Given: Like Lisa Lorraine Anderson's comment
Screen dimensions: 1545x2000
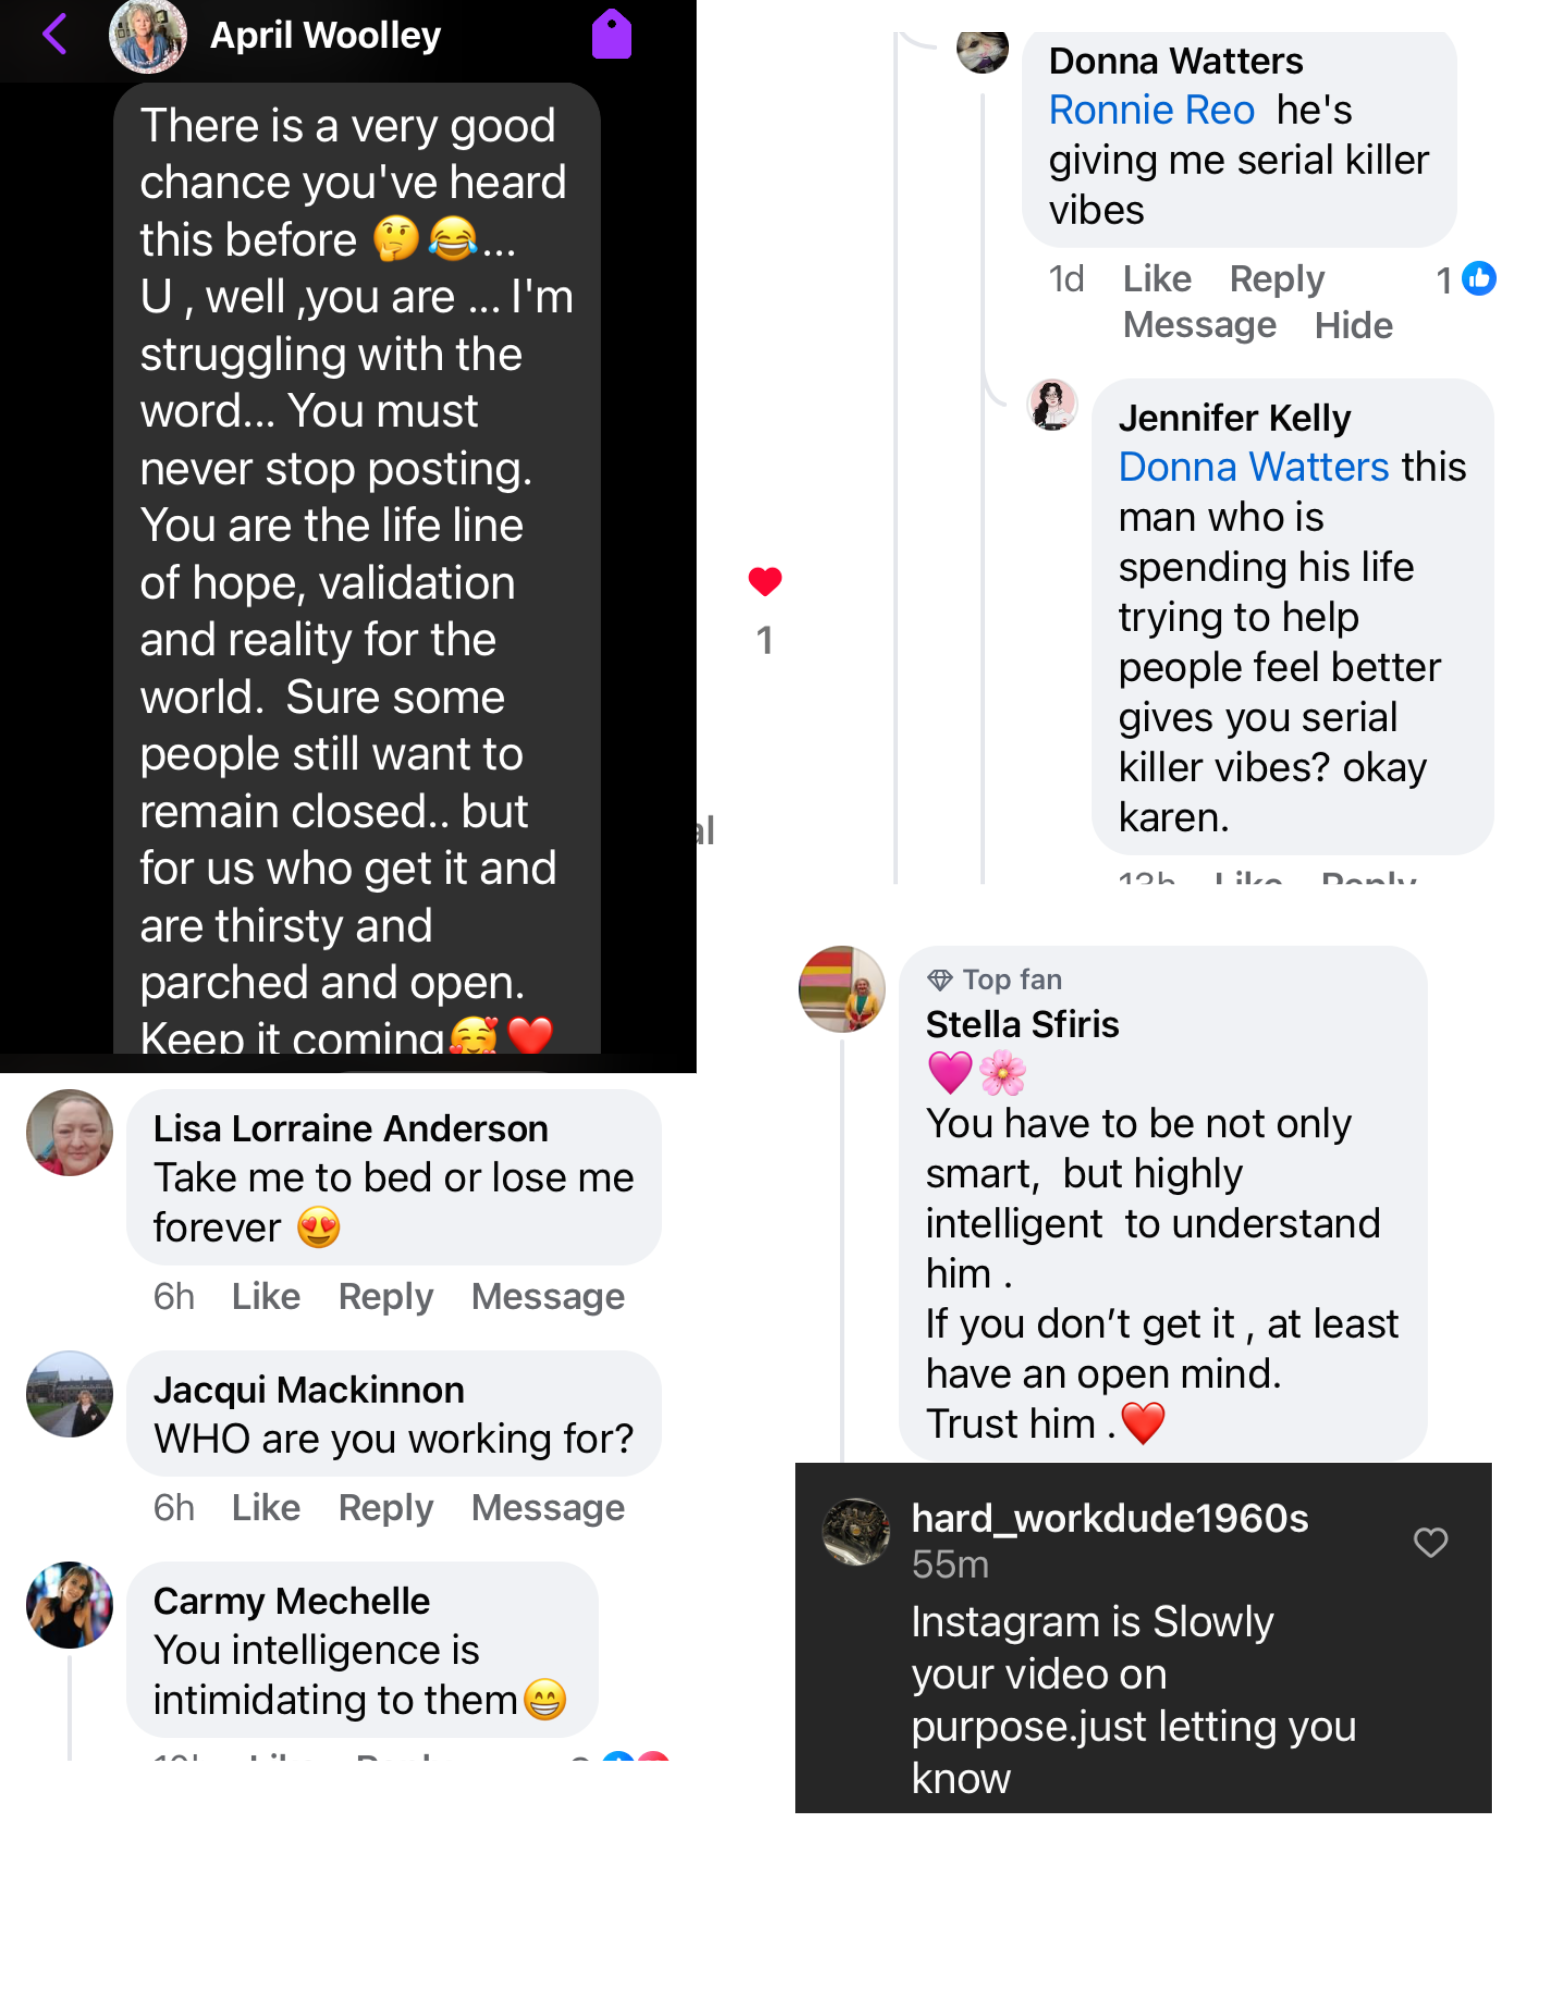Looking at the screenshot, I should pyautogui.click(x=266, y=1297).
